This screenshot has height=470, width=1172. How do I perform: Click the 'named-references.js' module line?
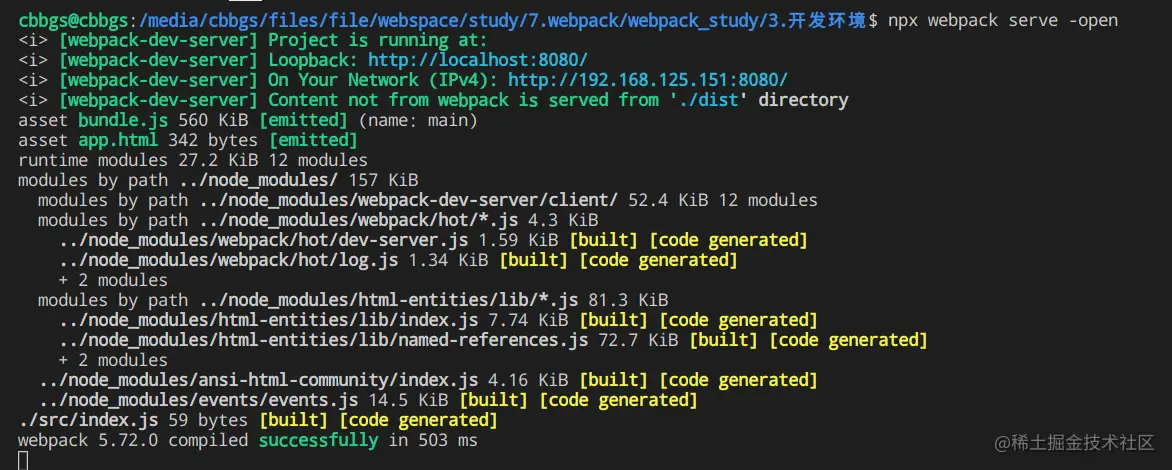pyautogui.click(x=493, y=340)
